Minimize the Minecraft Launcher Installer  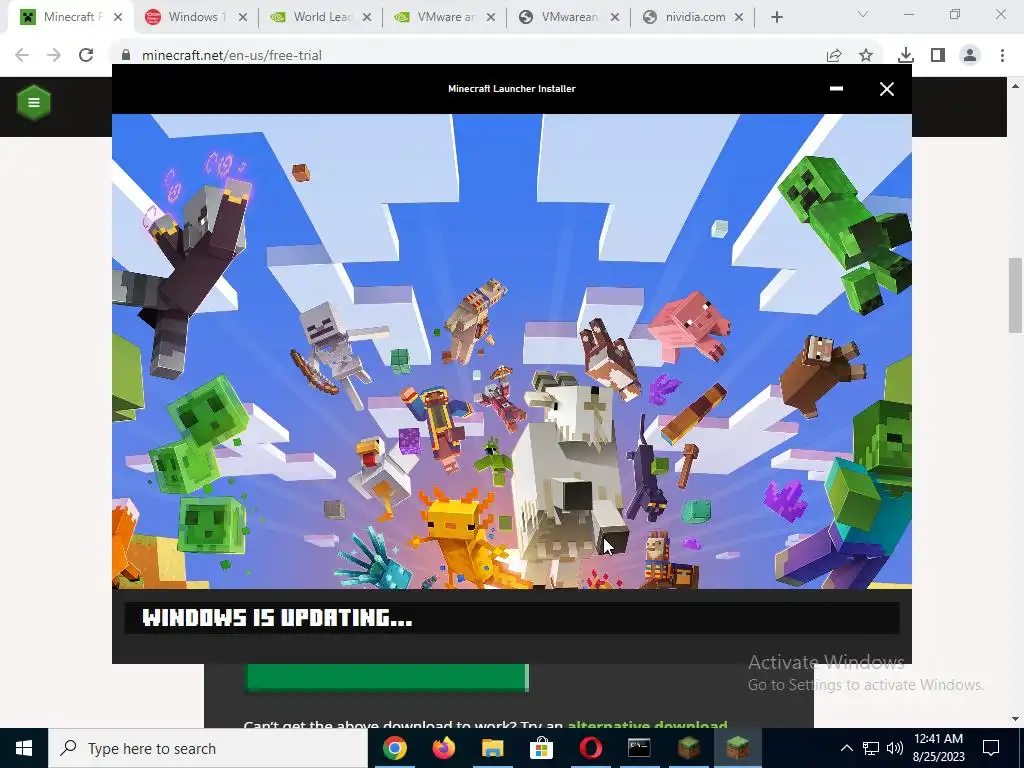click(x=836, y=88)
